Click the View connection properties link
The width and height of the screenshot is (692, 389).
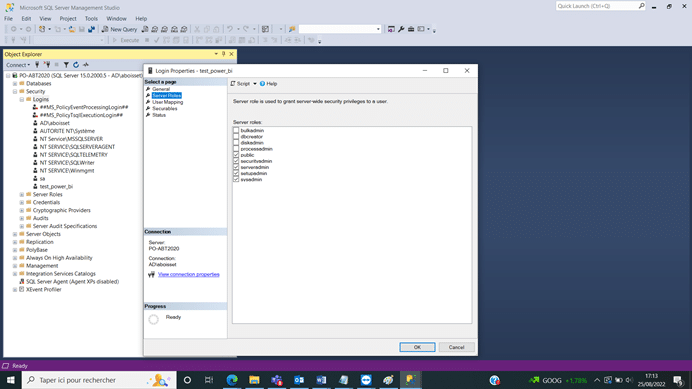point(188,274)
